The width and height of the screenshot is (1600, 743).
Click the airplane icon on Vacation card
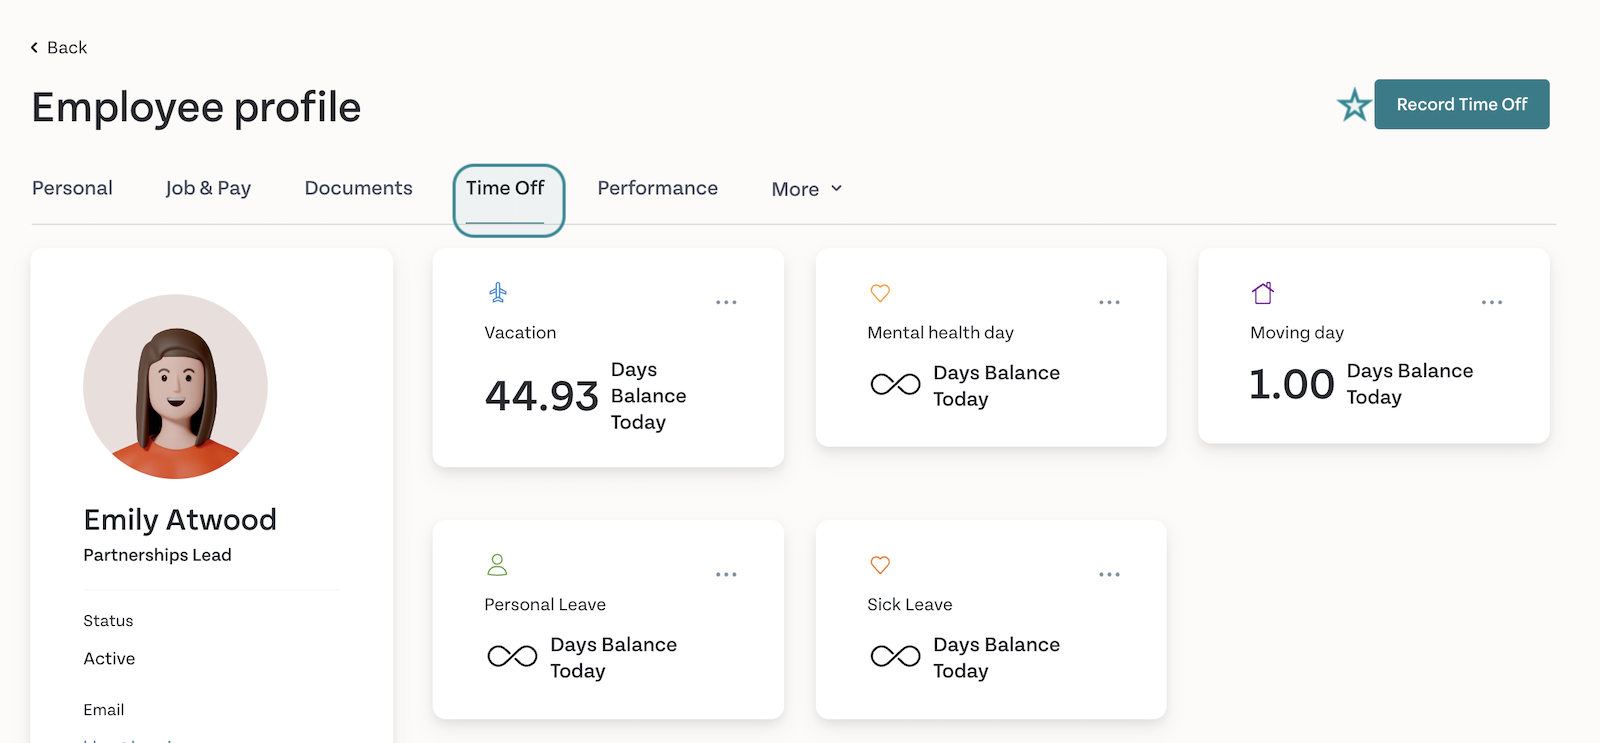(x=498, y=292)
